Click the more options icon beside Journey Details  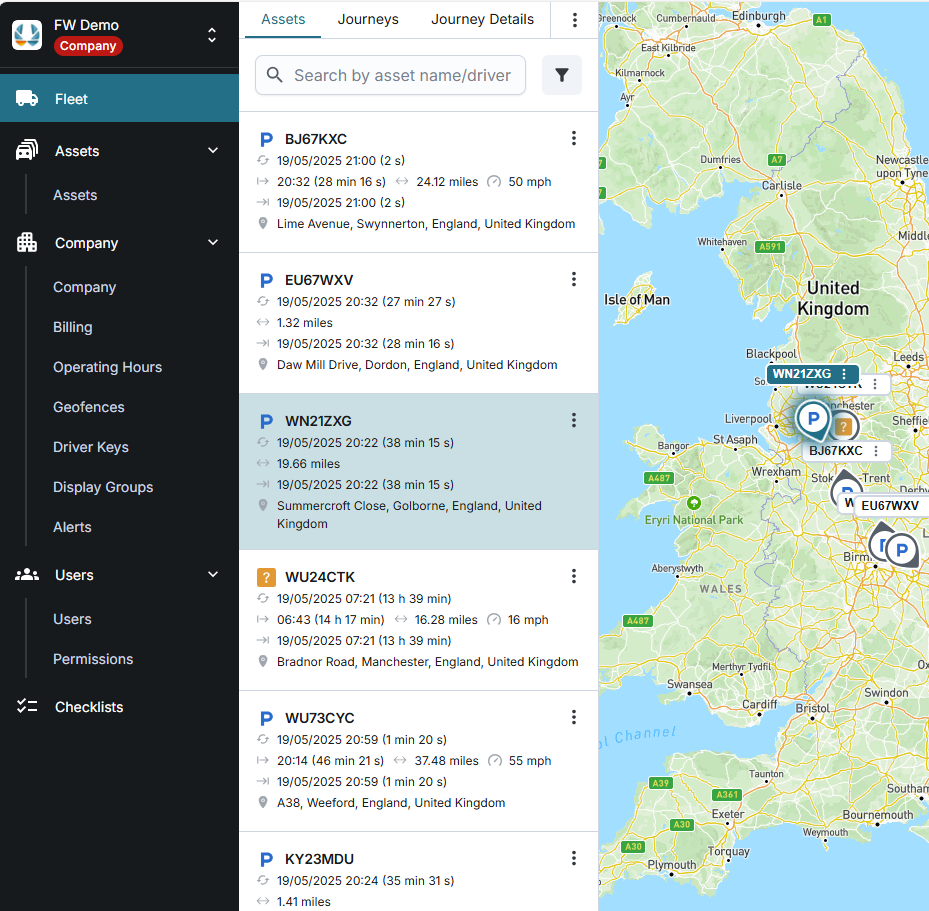(x=574, y=20)
